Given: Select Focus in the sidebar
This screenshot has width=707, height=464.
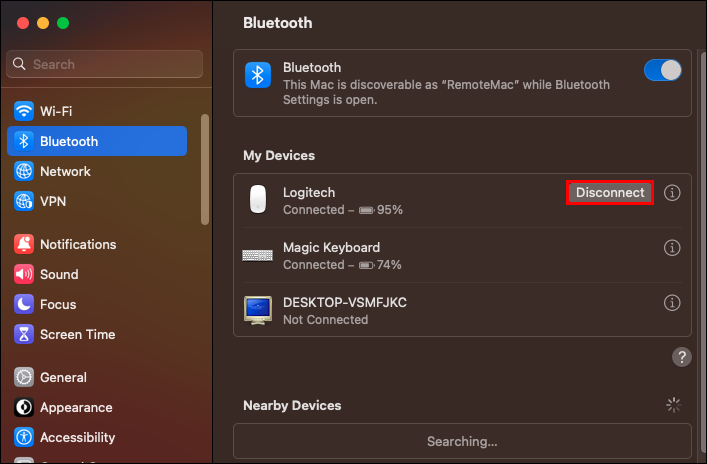Looking at the screenshot, I should point(58,304).
